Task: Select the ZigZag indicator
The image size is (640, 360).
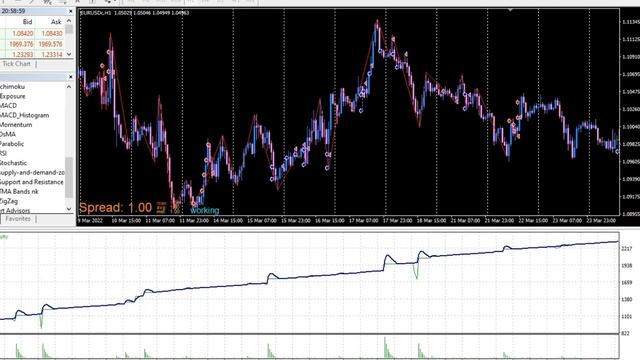Action: pos(9,201)
